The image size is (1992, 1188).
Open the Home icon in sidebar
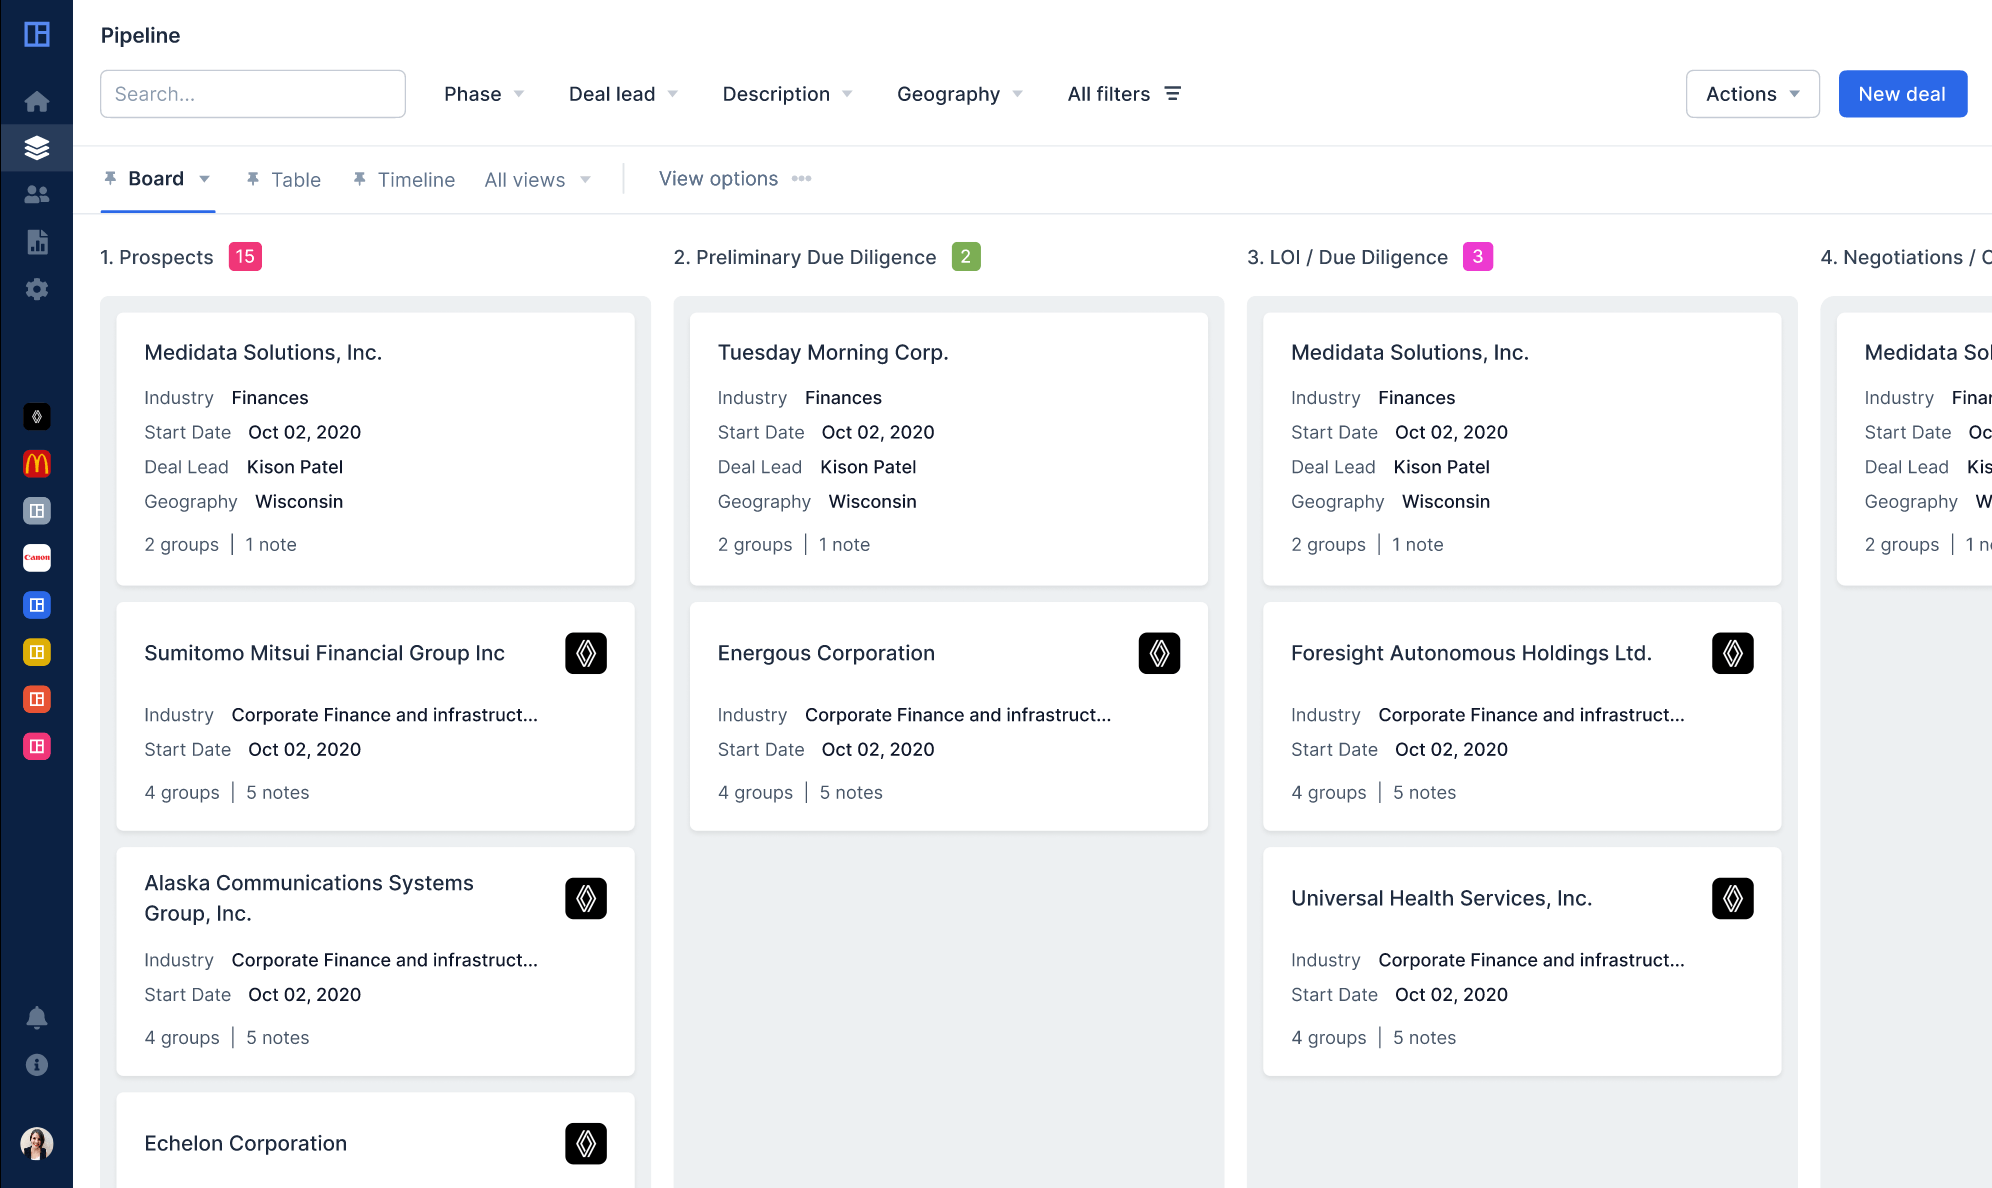pos(37,101)
